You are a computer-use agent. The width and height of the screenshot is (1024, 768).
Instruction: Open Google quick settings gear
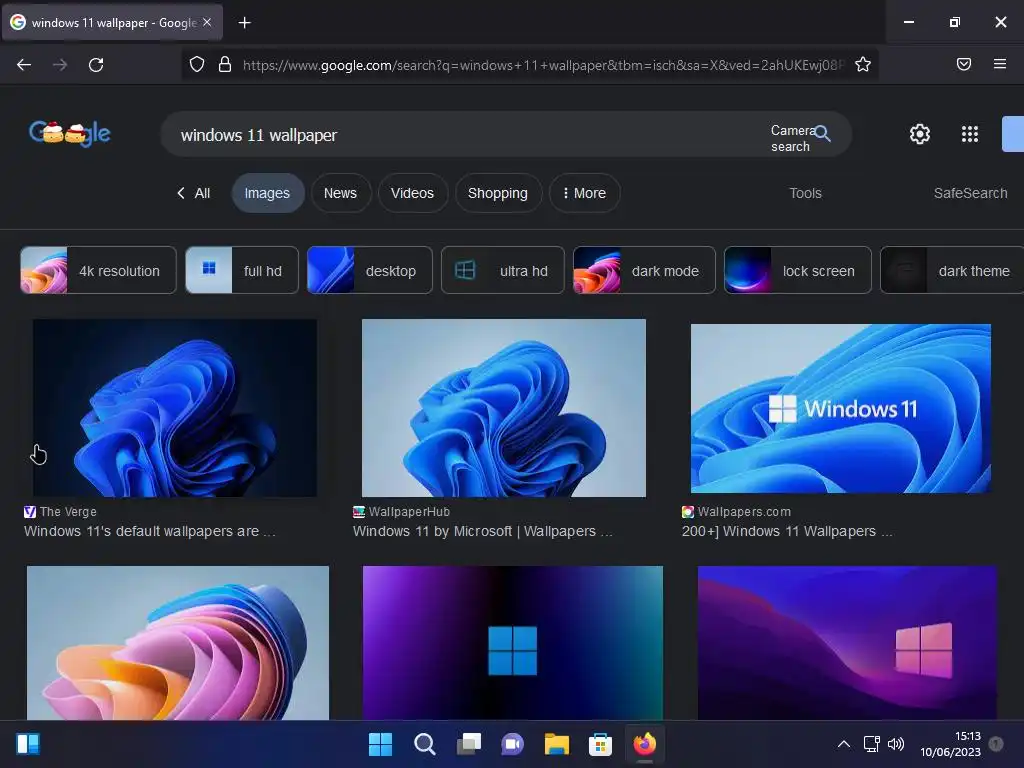click(920, 134)
